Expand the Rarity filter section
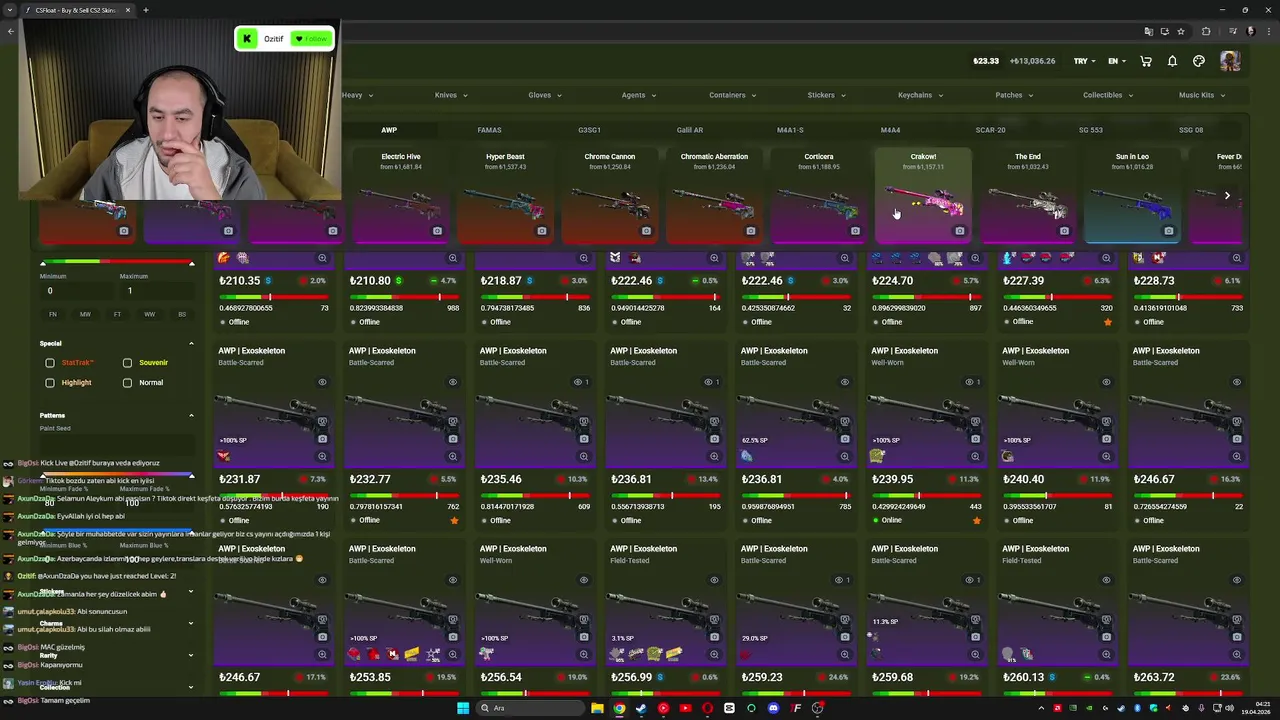The height and width of the screenshot is (720, 1280). click(191, 655)
